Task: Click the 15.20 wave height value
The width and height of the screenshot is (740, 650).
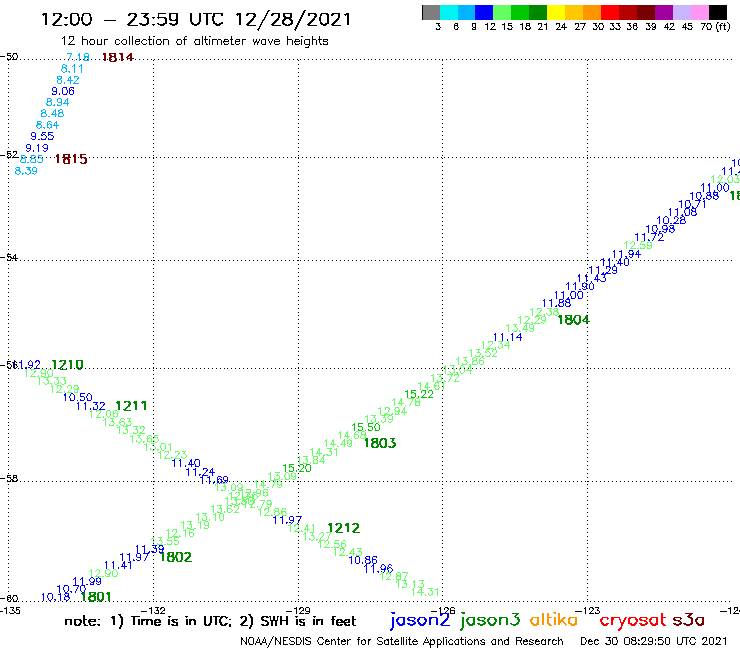Action: coord(297,468)
